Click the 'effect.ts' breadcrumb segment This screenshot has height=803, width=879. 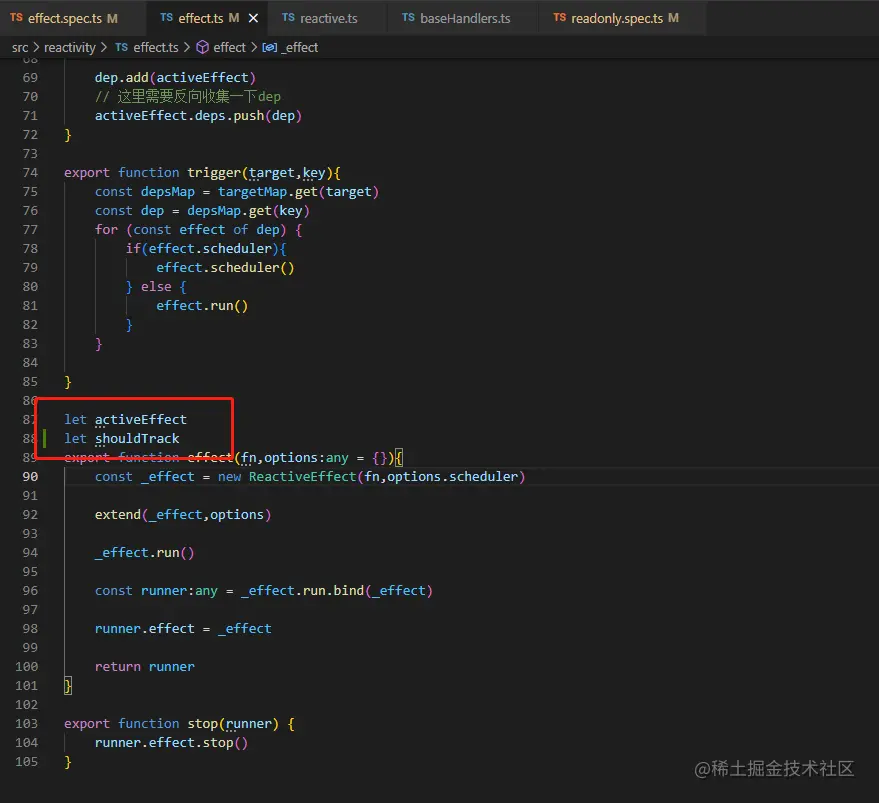click(x=155, y=48)
